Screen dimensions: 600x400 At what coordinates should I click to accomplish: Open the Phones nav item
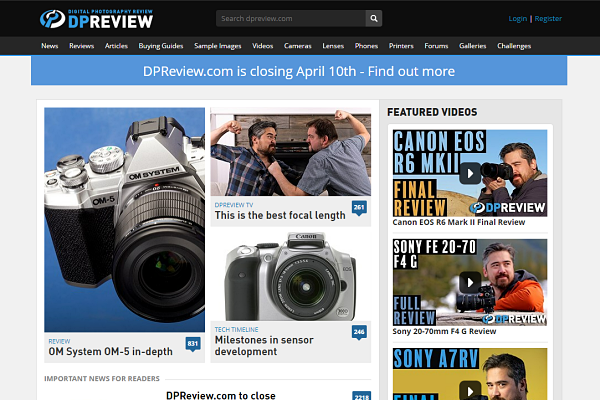point(366,46)
